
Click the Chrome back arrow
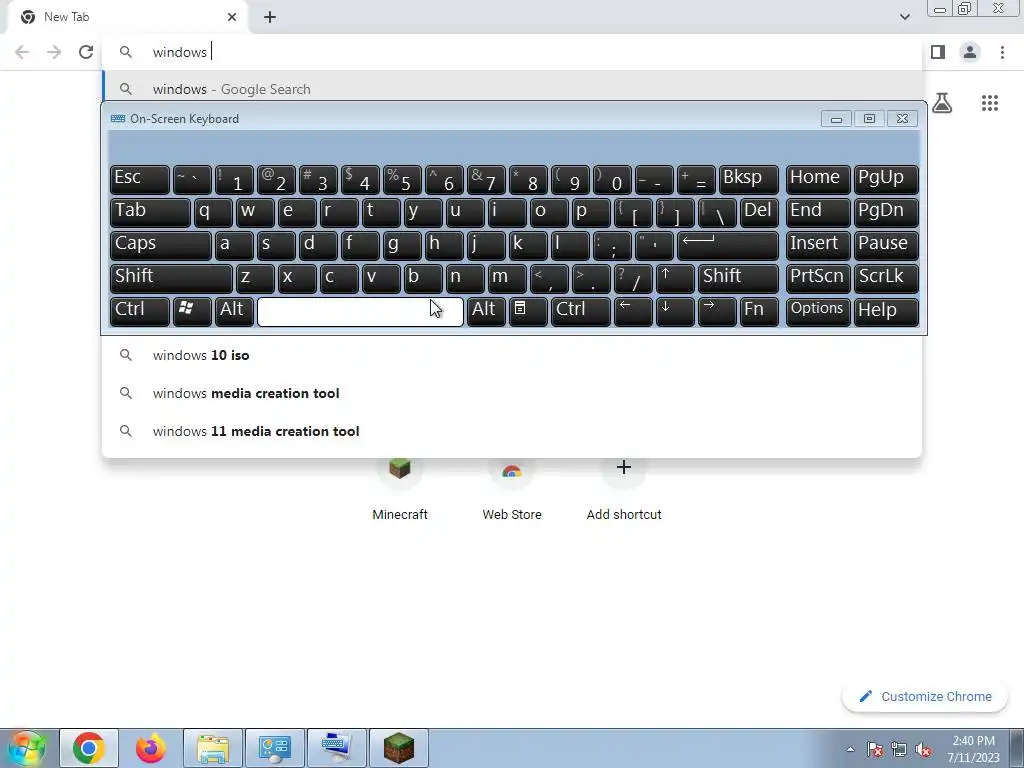[x=22, y=52]
